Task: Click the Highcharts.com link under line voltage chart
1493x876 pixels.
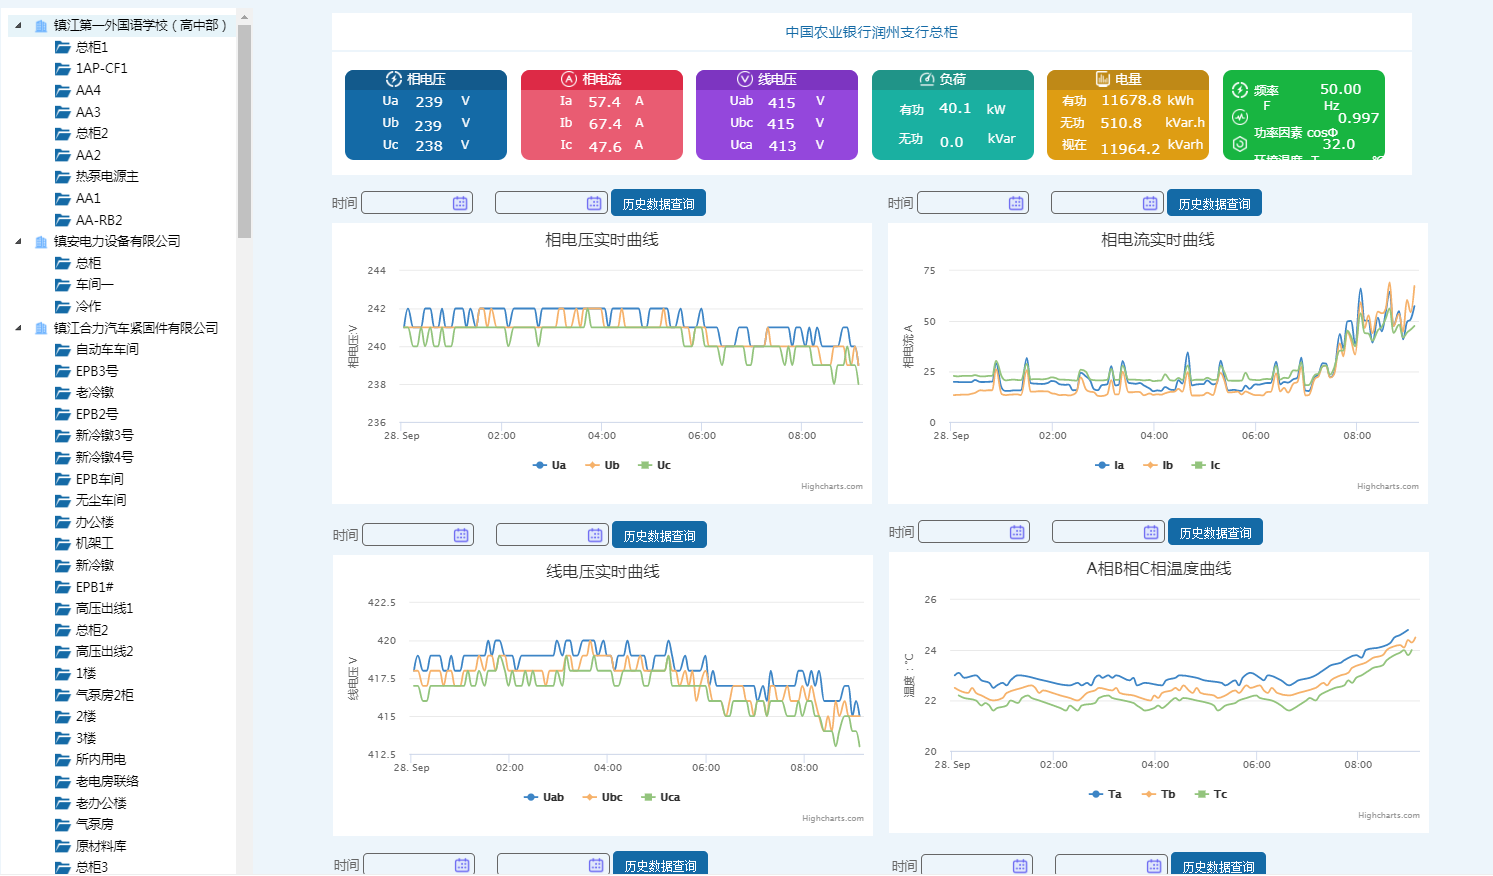Action: 832,818
